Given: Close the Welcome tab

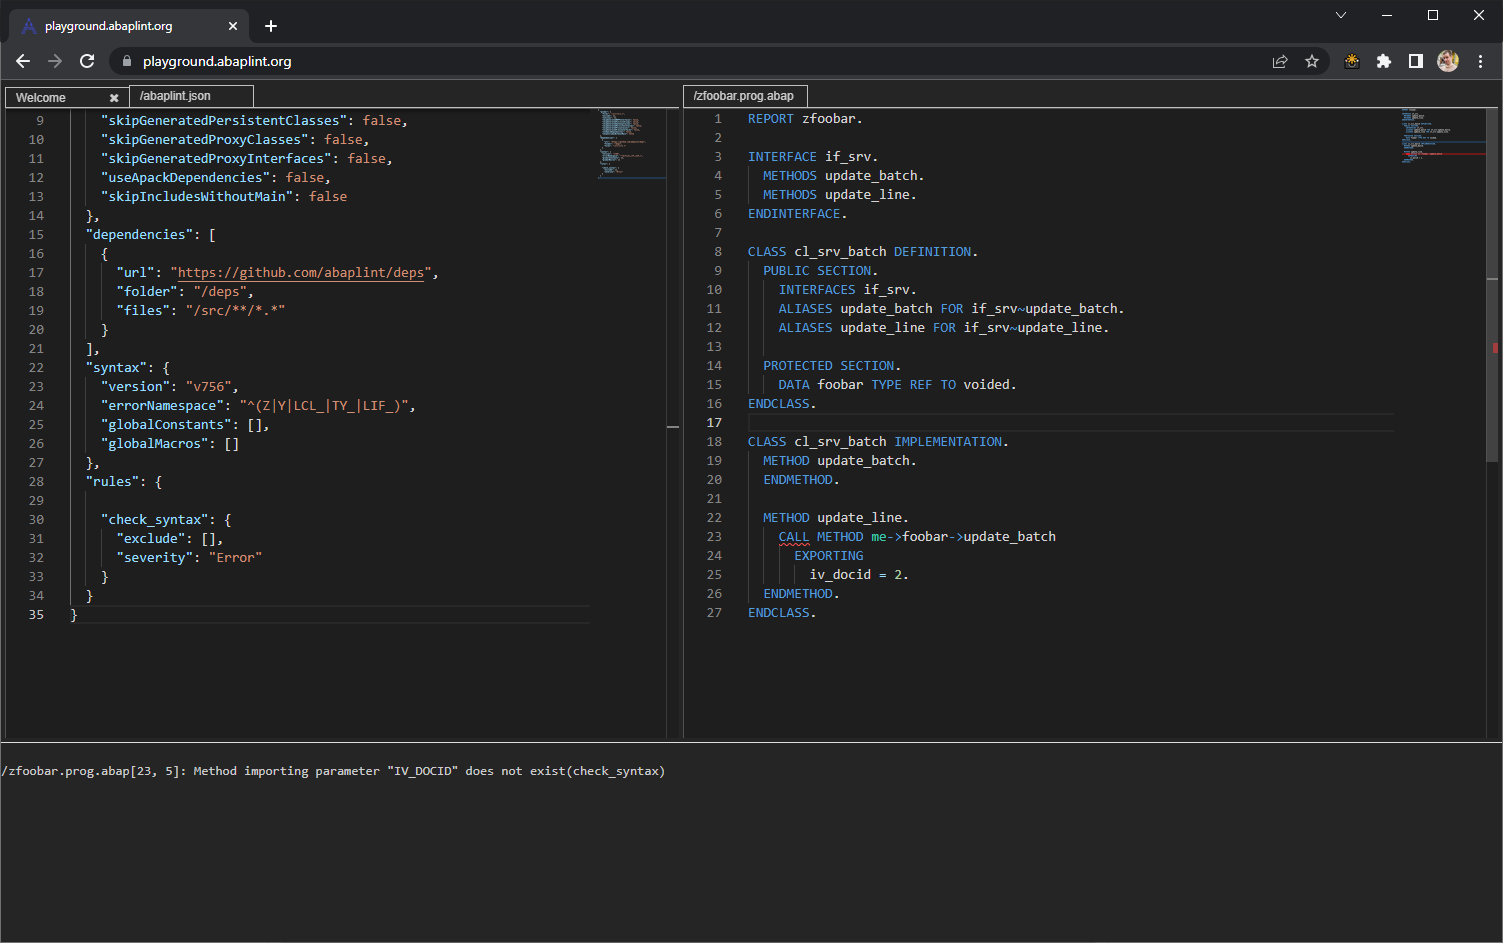Looking at the screenshot, I should [113, 96].
